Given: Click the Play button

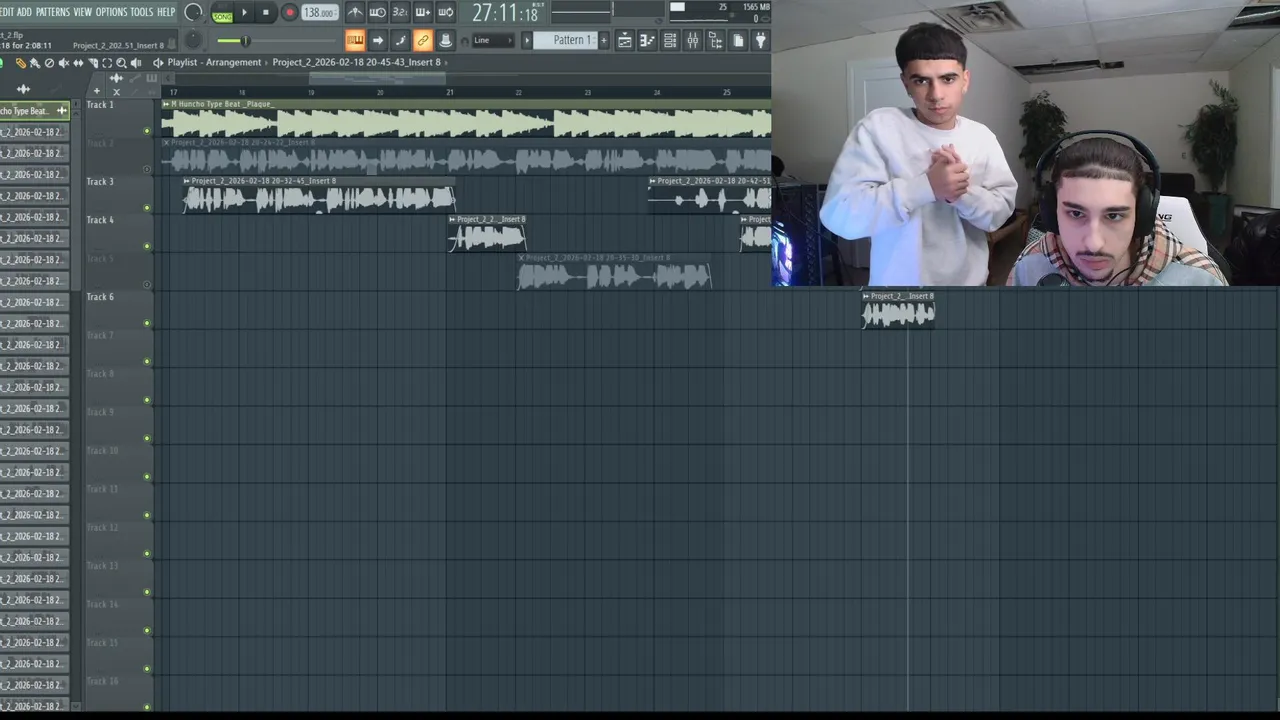Looking at the screenshot, I should point(244,13).
